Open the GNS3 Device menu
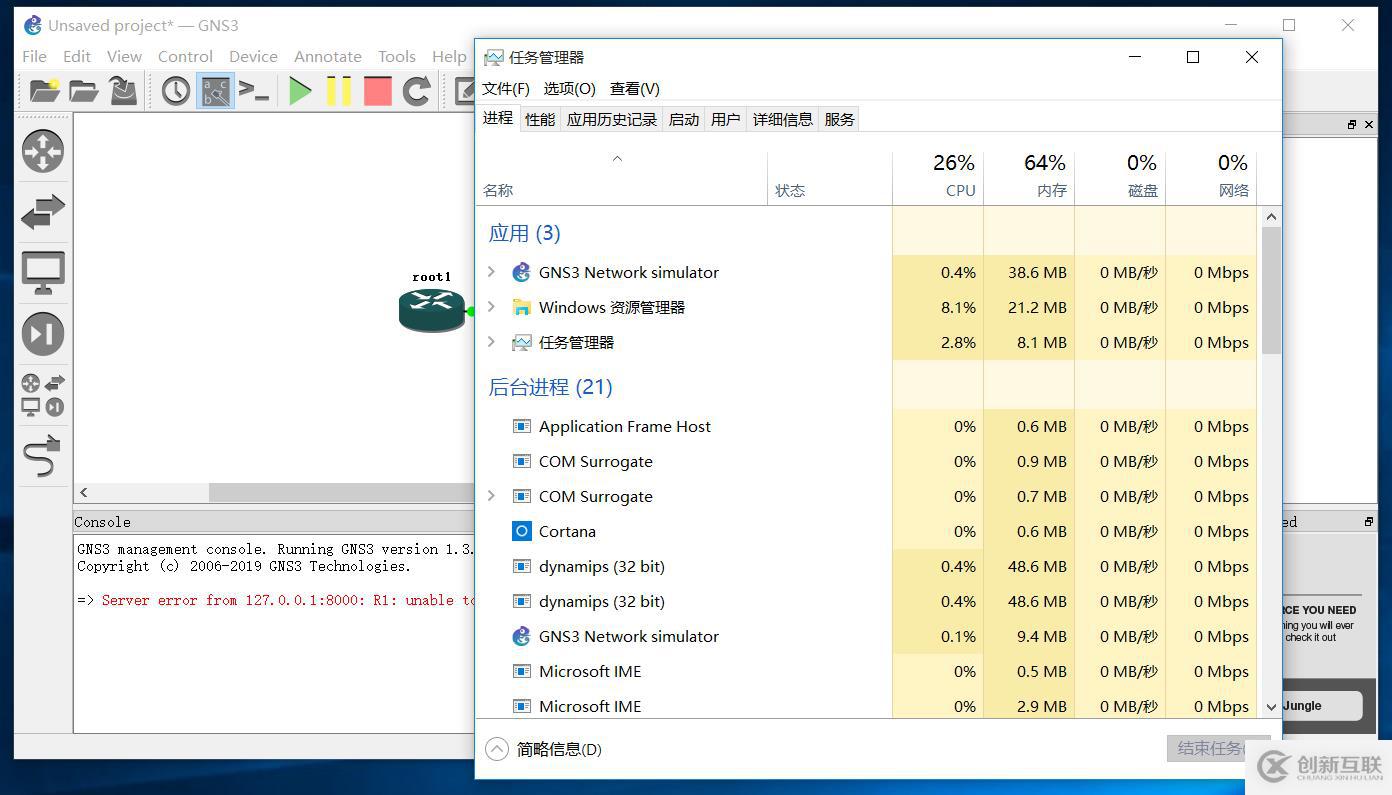Screen dimensions: 1392x795 coord(253,56)
